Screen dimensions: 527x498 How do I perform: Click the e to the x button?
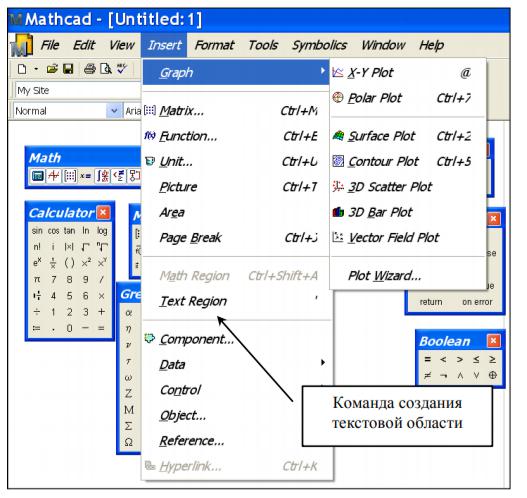coord(37,262)
